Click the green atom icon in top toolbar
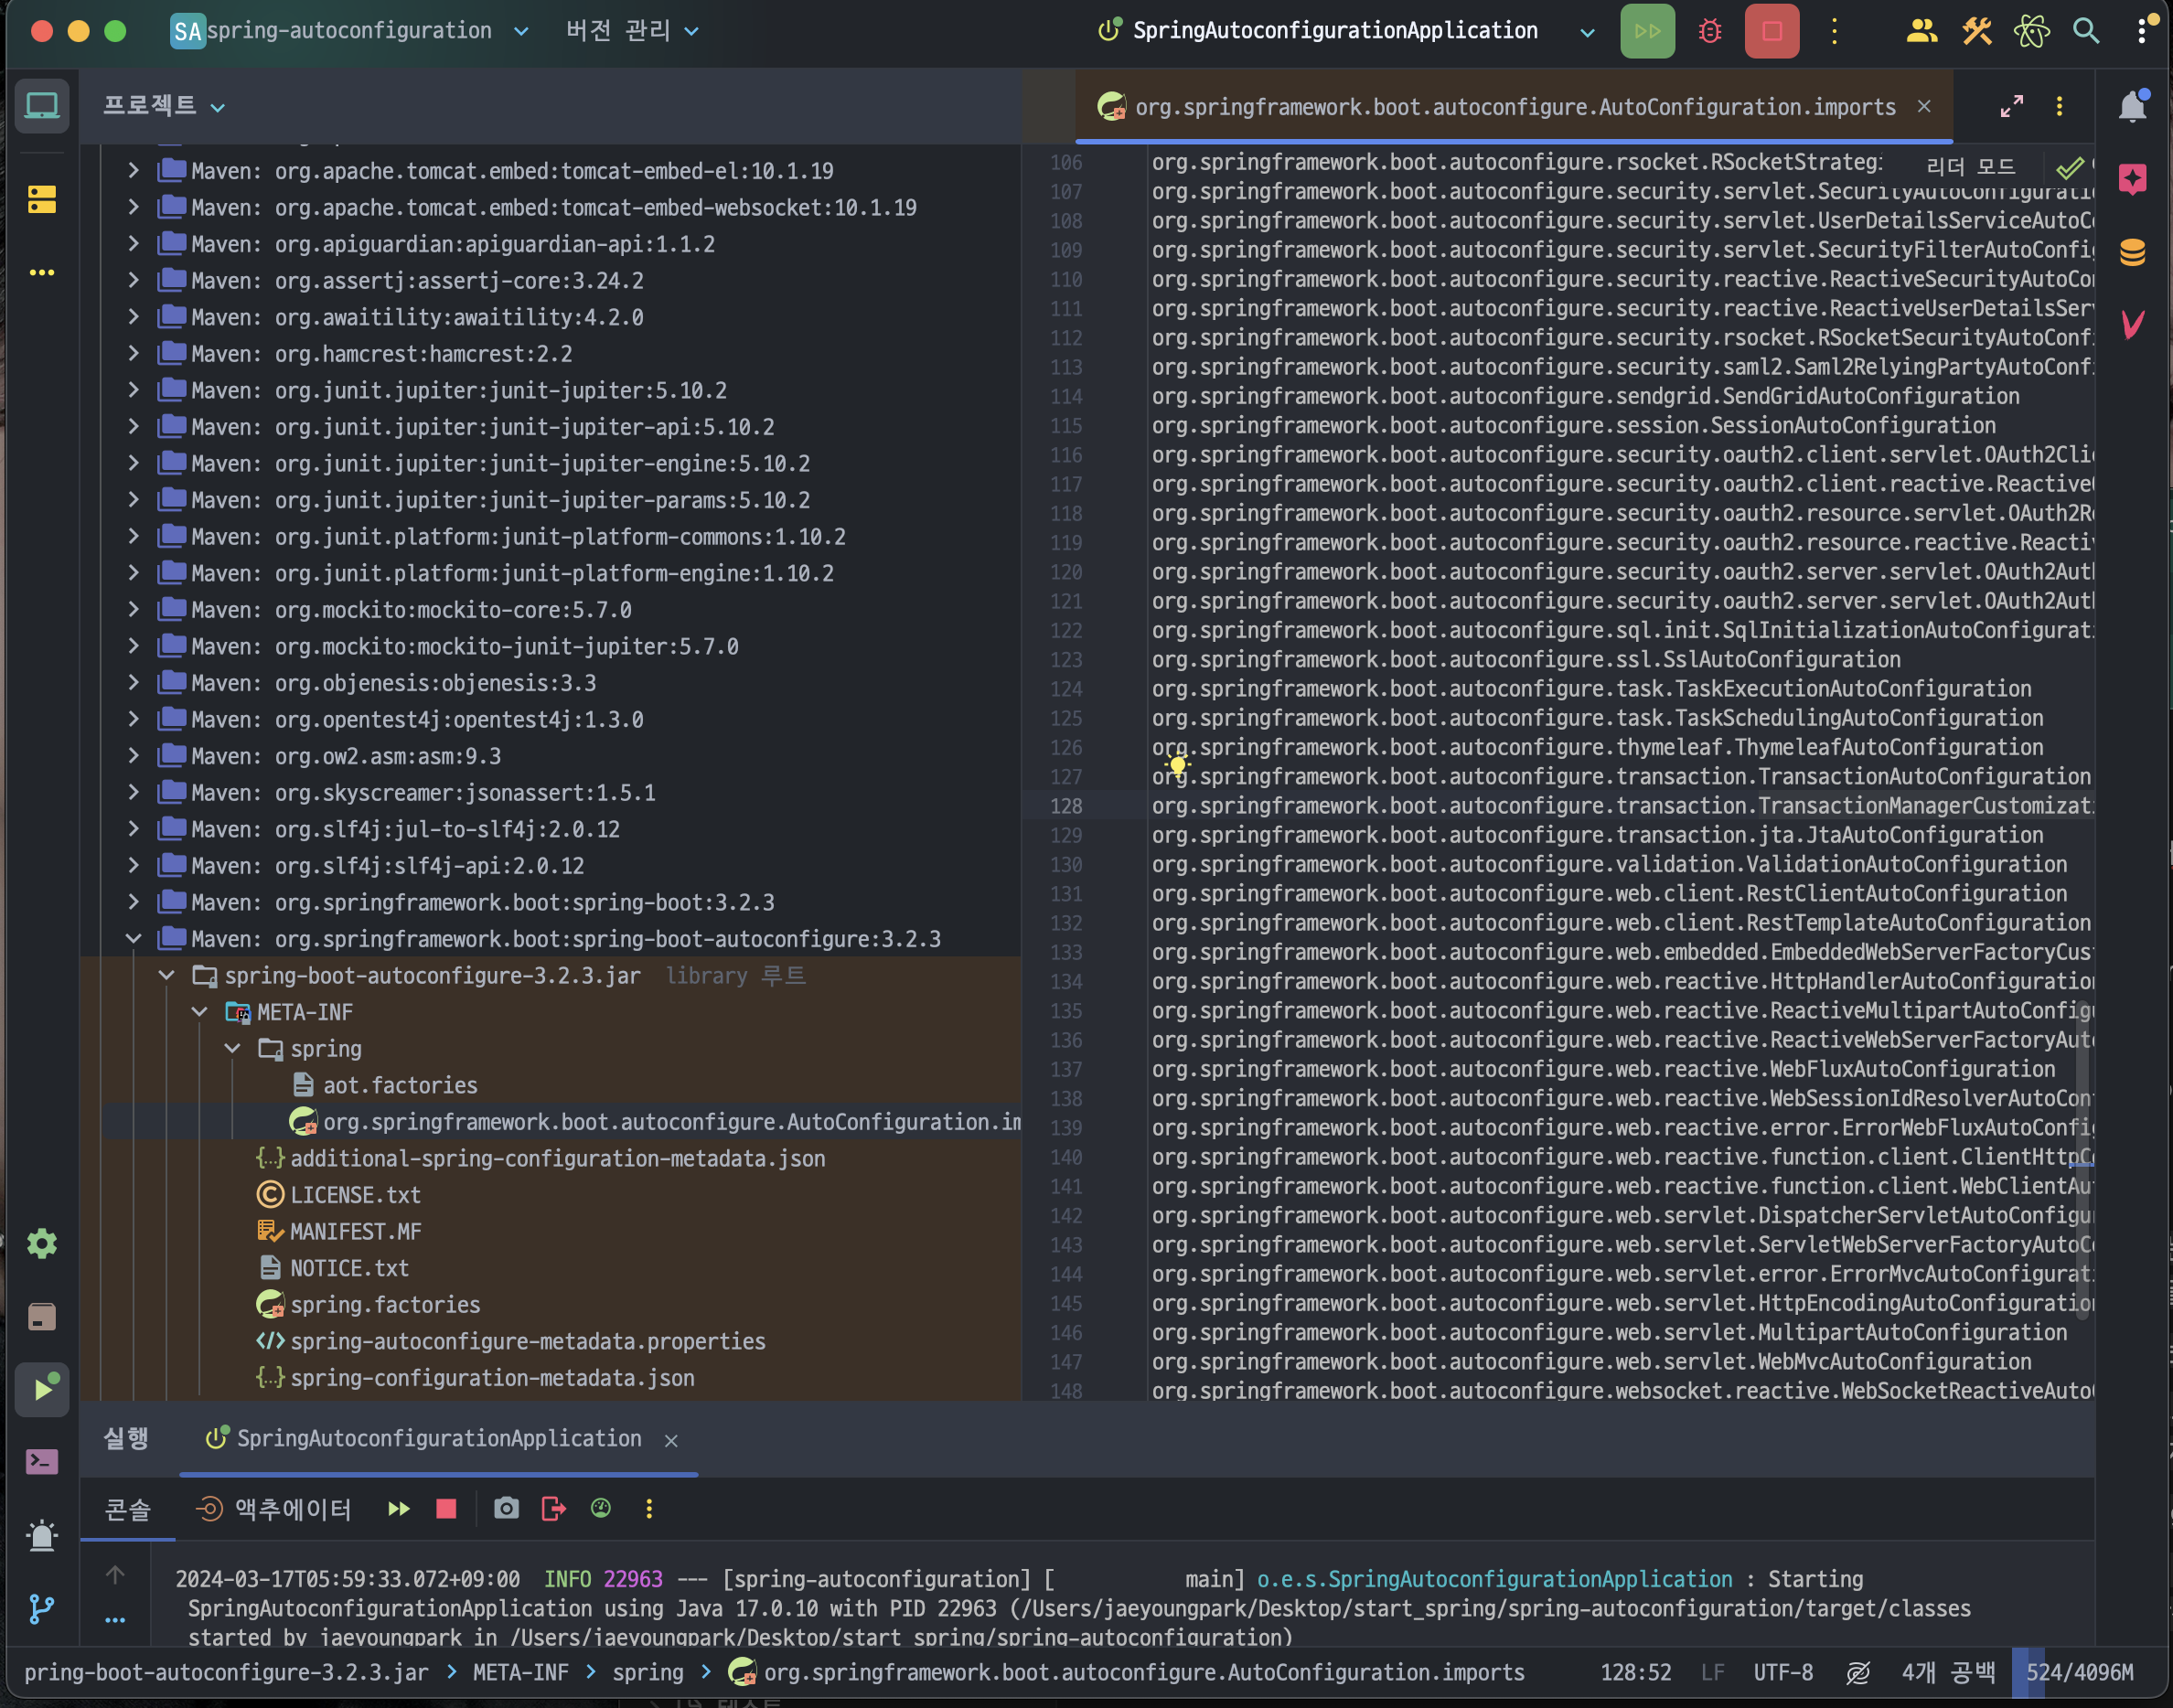 pos(2031,31)
